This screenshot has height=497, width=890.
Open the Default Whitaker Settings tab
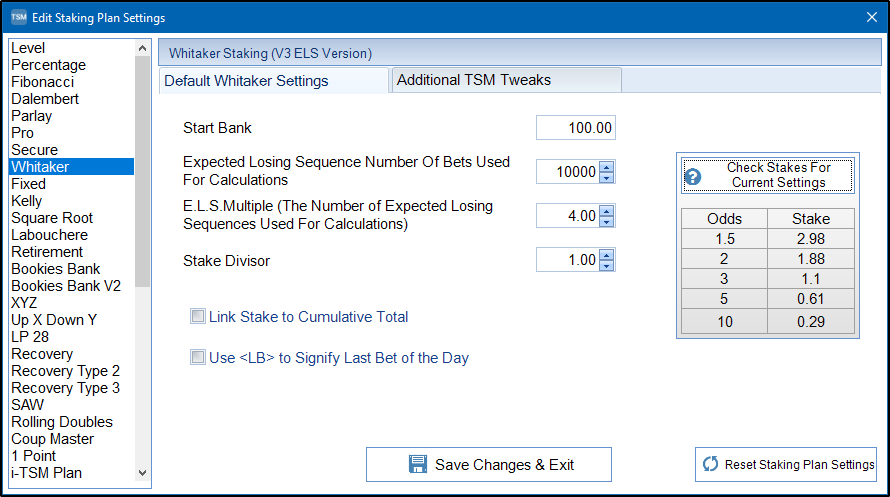pyautogui.click(x=246, y=81)
